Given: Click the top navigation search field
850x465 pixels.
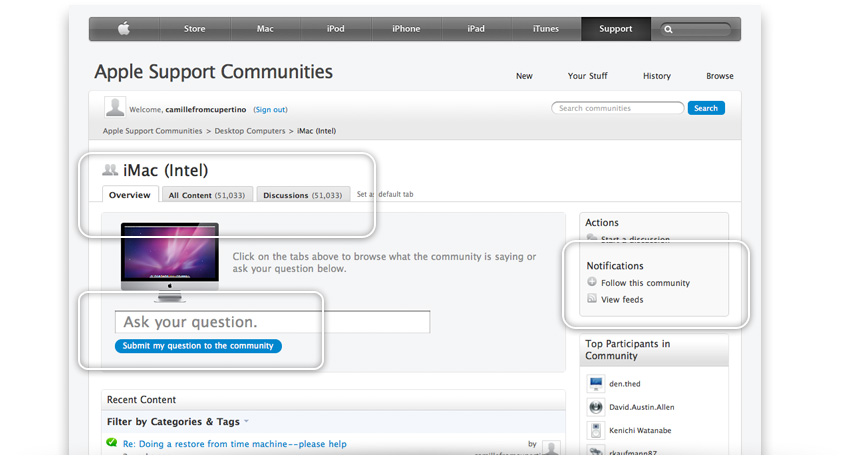Looking at the screenshot, I should (696, 29).
